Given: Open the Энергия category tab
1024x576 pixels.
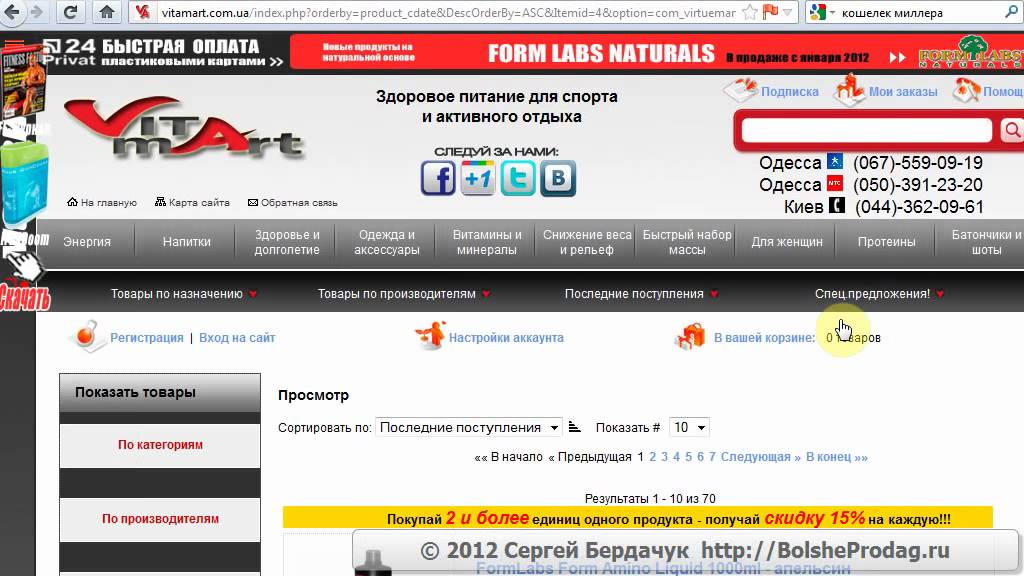Looking at the screenshot, I should point(87,242).
